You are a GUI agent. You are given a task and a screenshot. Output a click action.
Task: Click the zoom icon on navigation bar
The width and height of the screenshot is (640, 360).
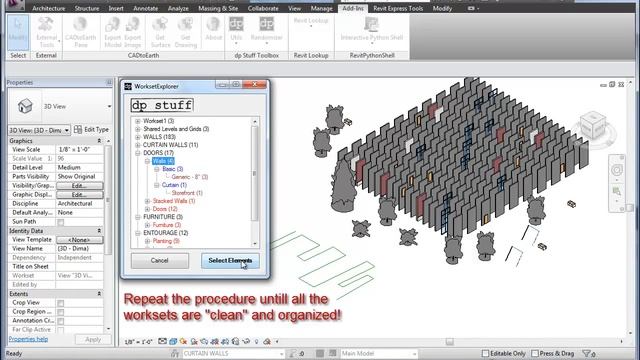click(x=617, y=191)
